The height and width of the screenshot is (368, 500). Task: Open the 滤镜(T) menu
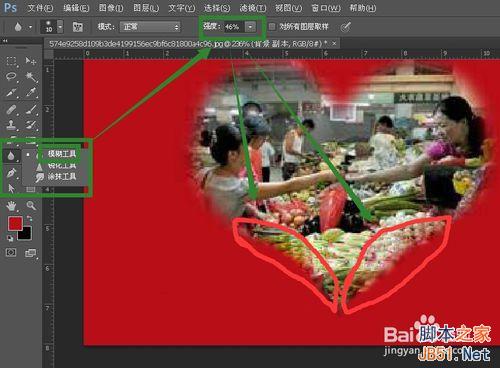[x=253, y=8]
